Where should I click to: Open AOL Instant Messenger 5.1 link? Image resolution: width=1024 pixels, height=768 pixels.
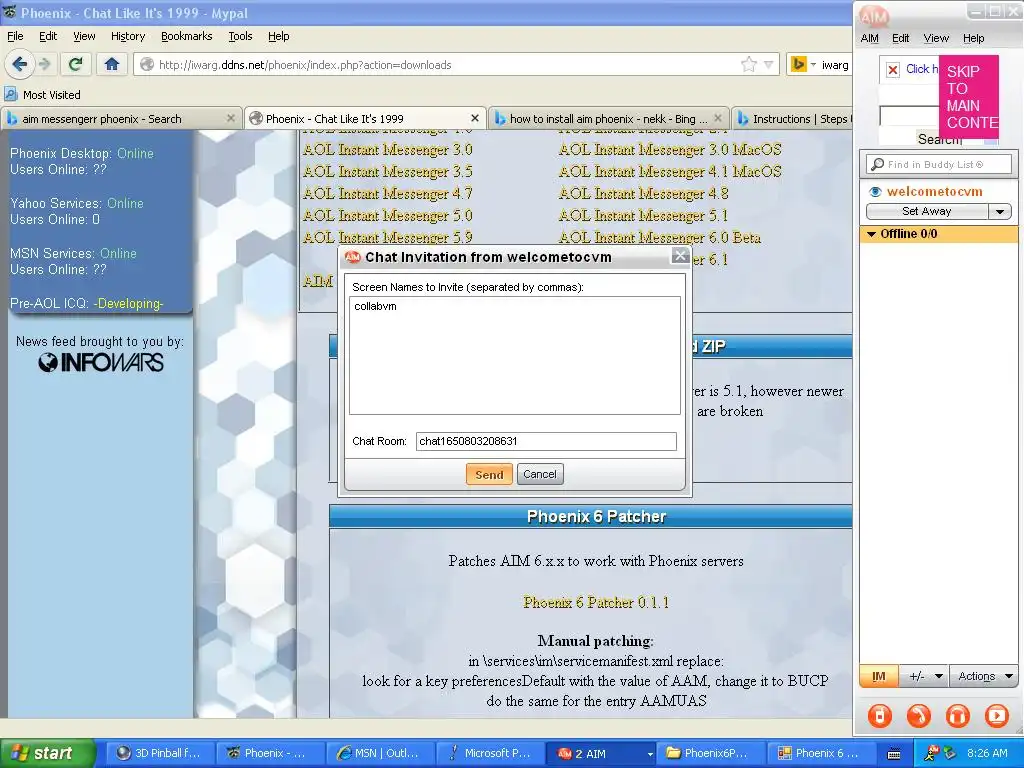pos(643,216)
